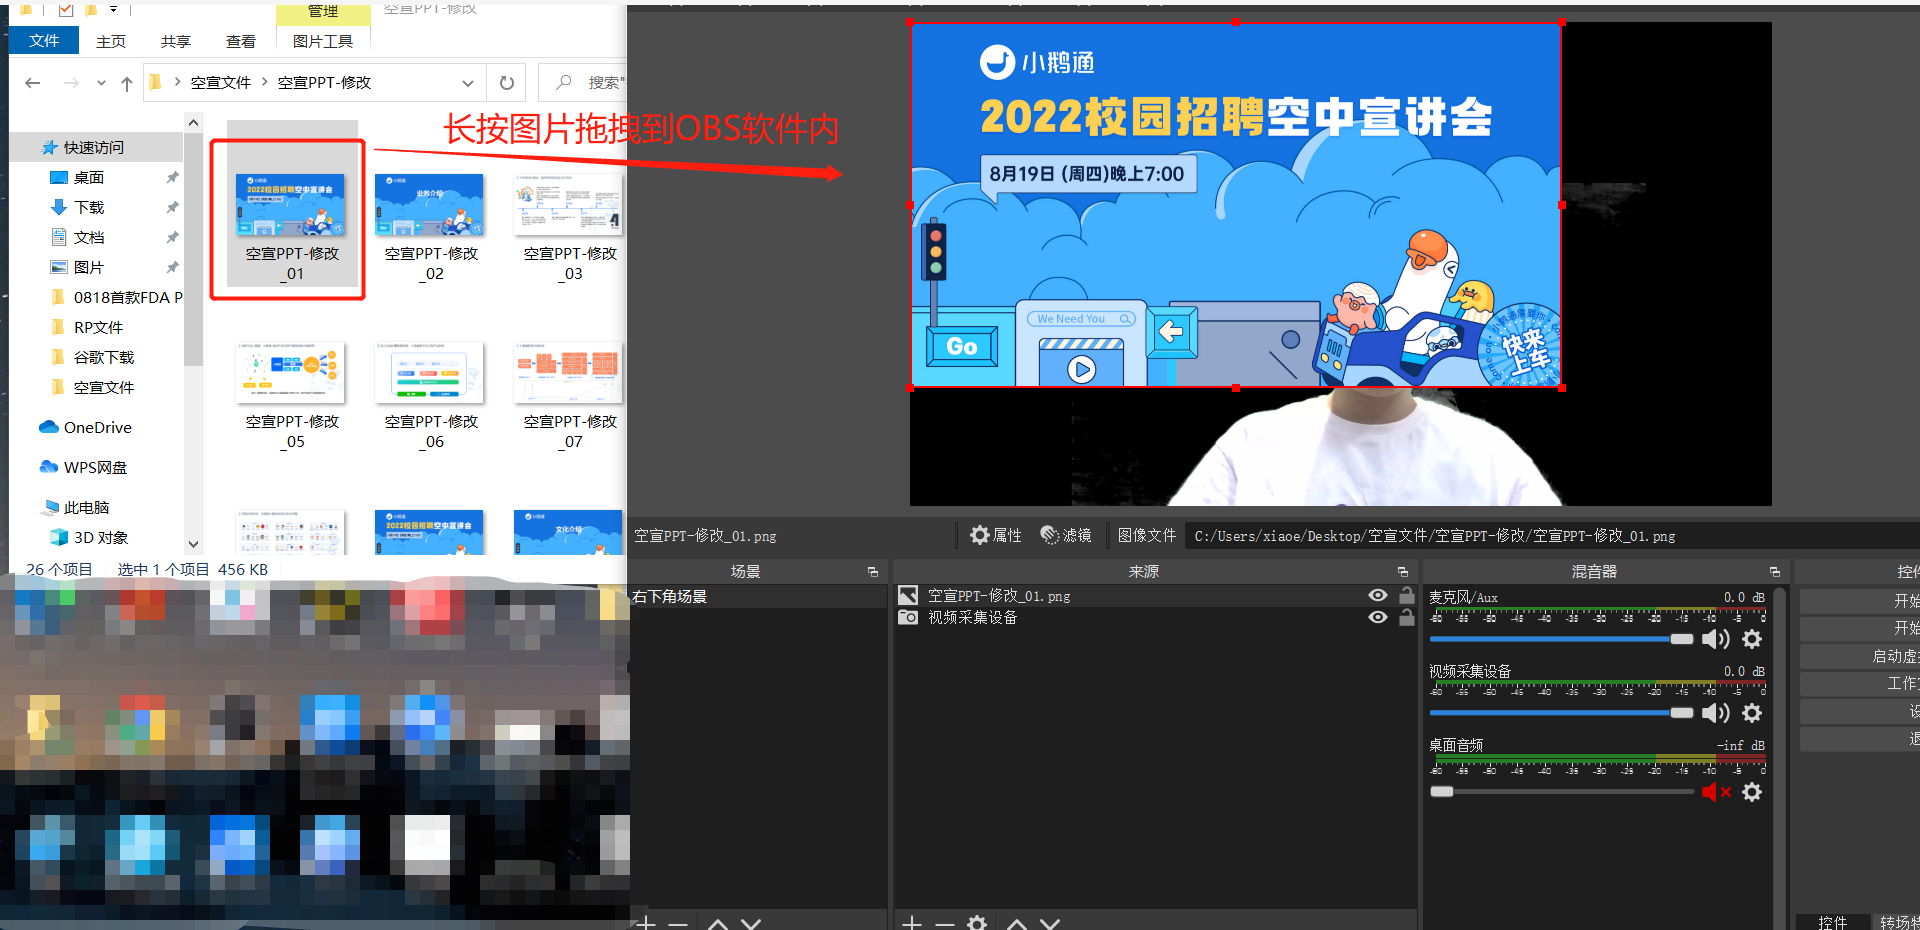Viewport: 1920px width, 930px height.
Task: Refresh the Explorer folder view
Action: tap(507, 83)
